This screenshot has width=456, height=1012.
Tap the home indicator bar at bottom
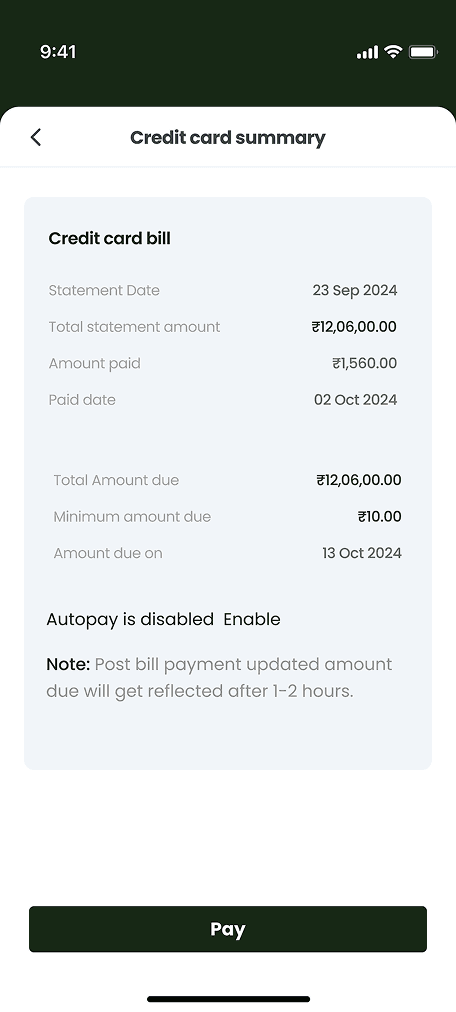tap(228, 999)
